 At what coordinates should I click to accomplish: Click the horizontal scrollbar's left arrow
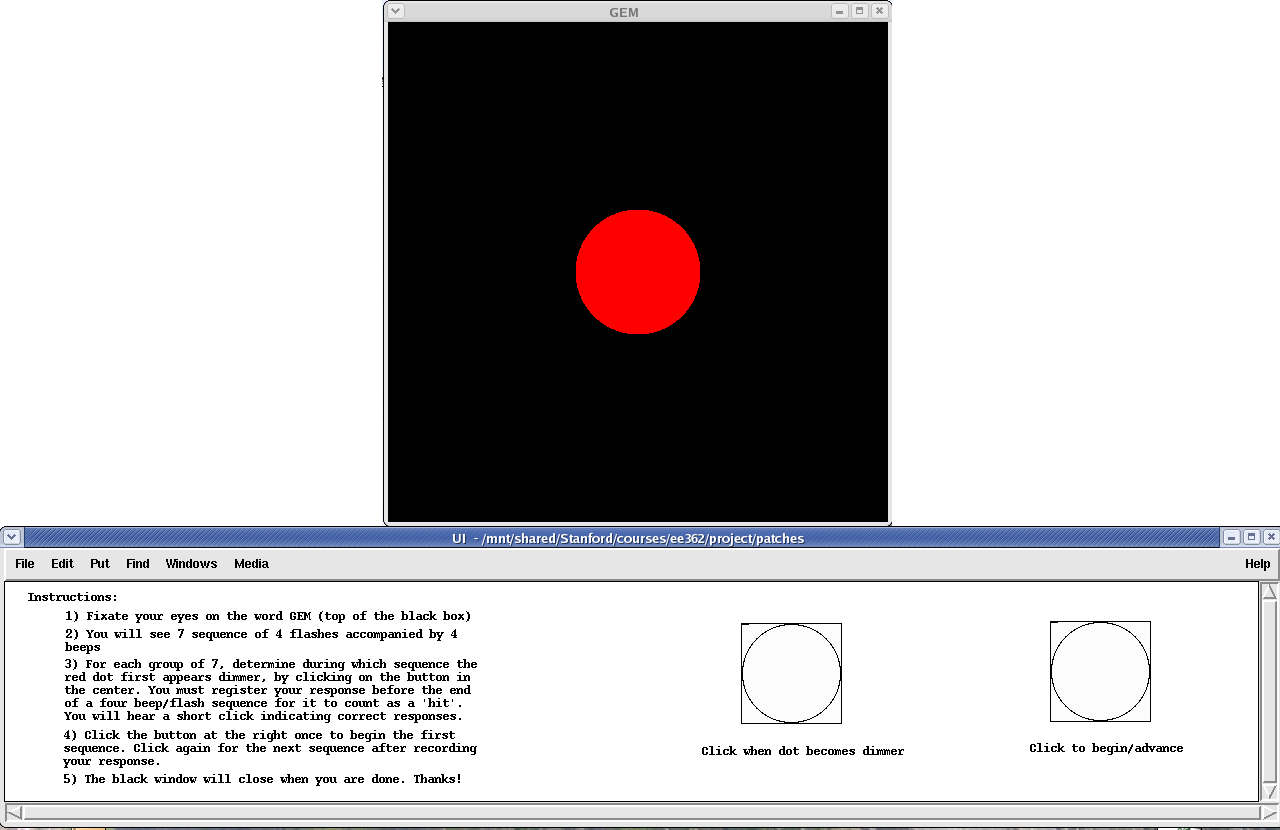(x=13, y=812)
